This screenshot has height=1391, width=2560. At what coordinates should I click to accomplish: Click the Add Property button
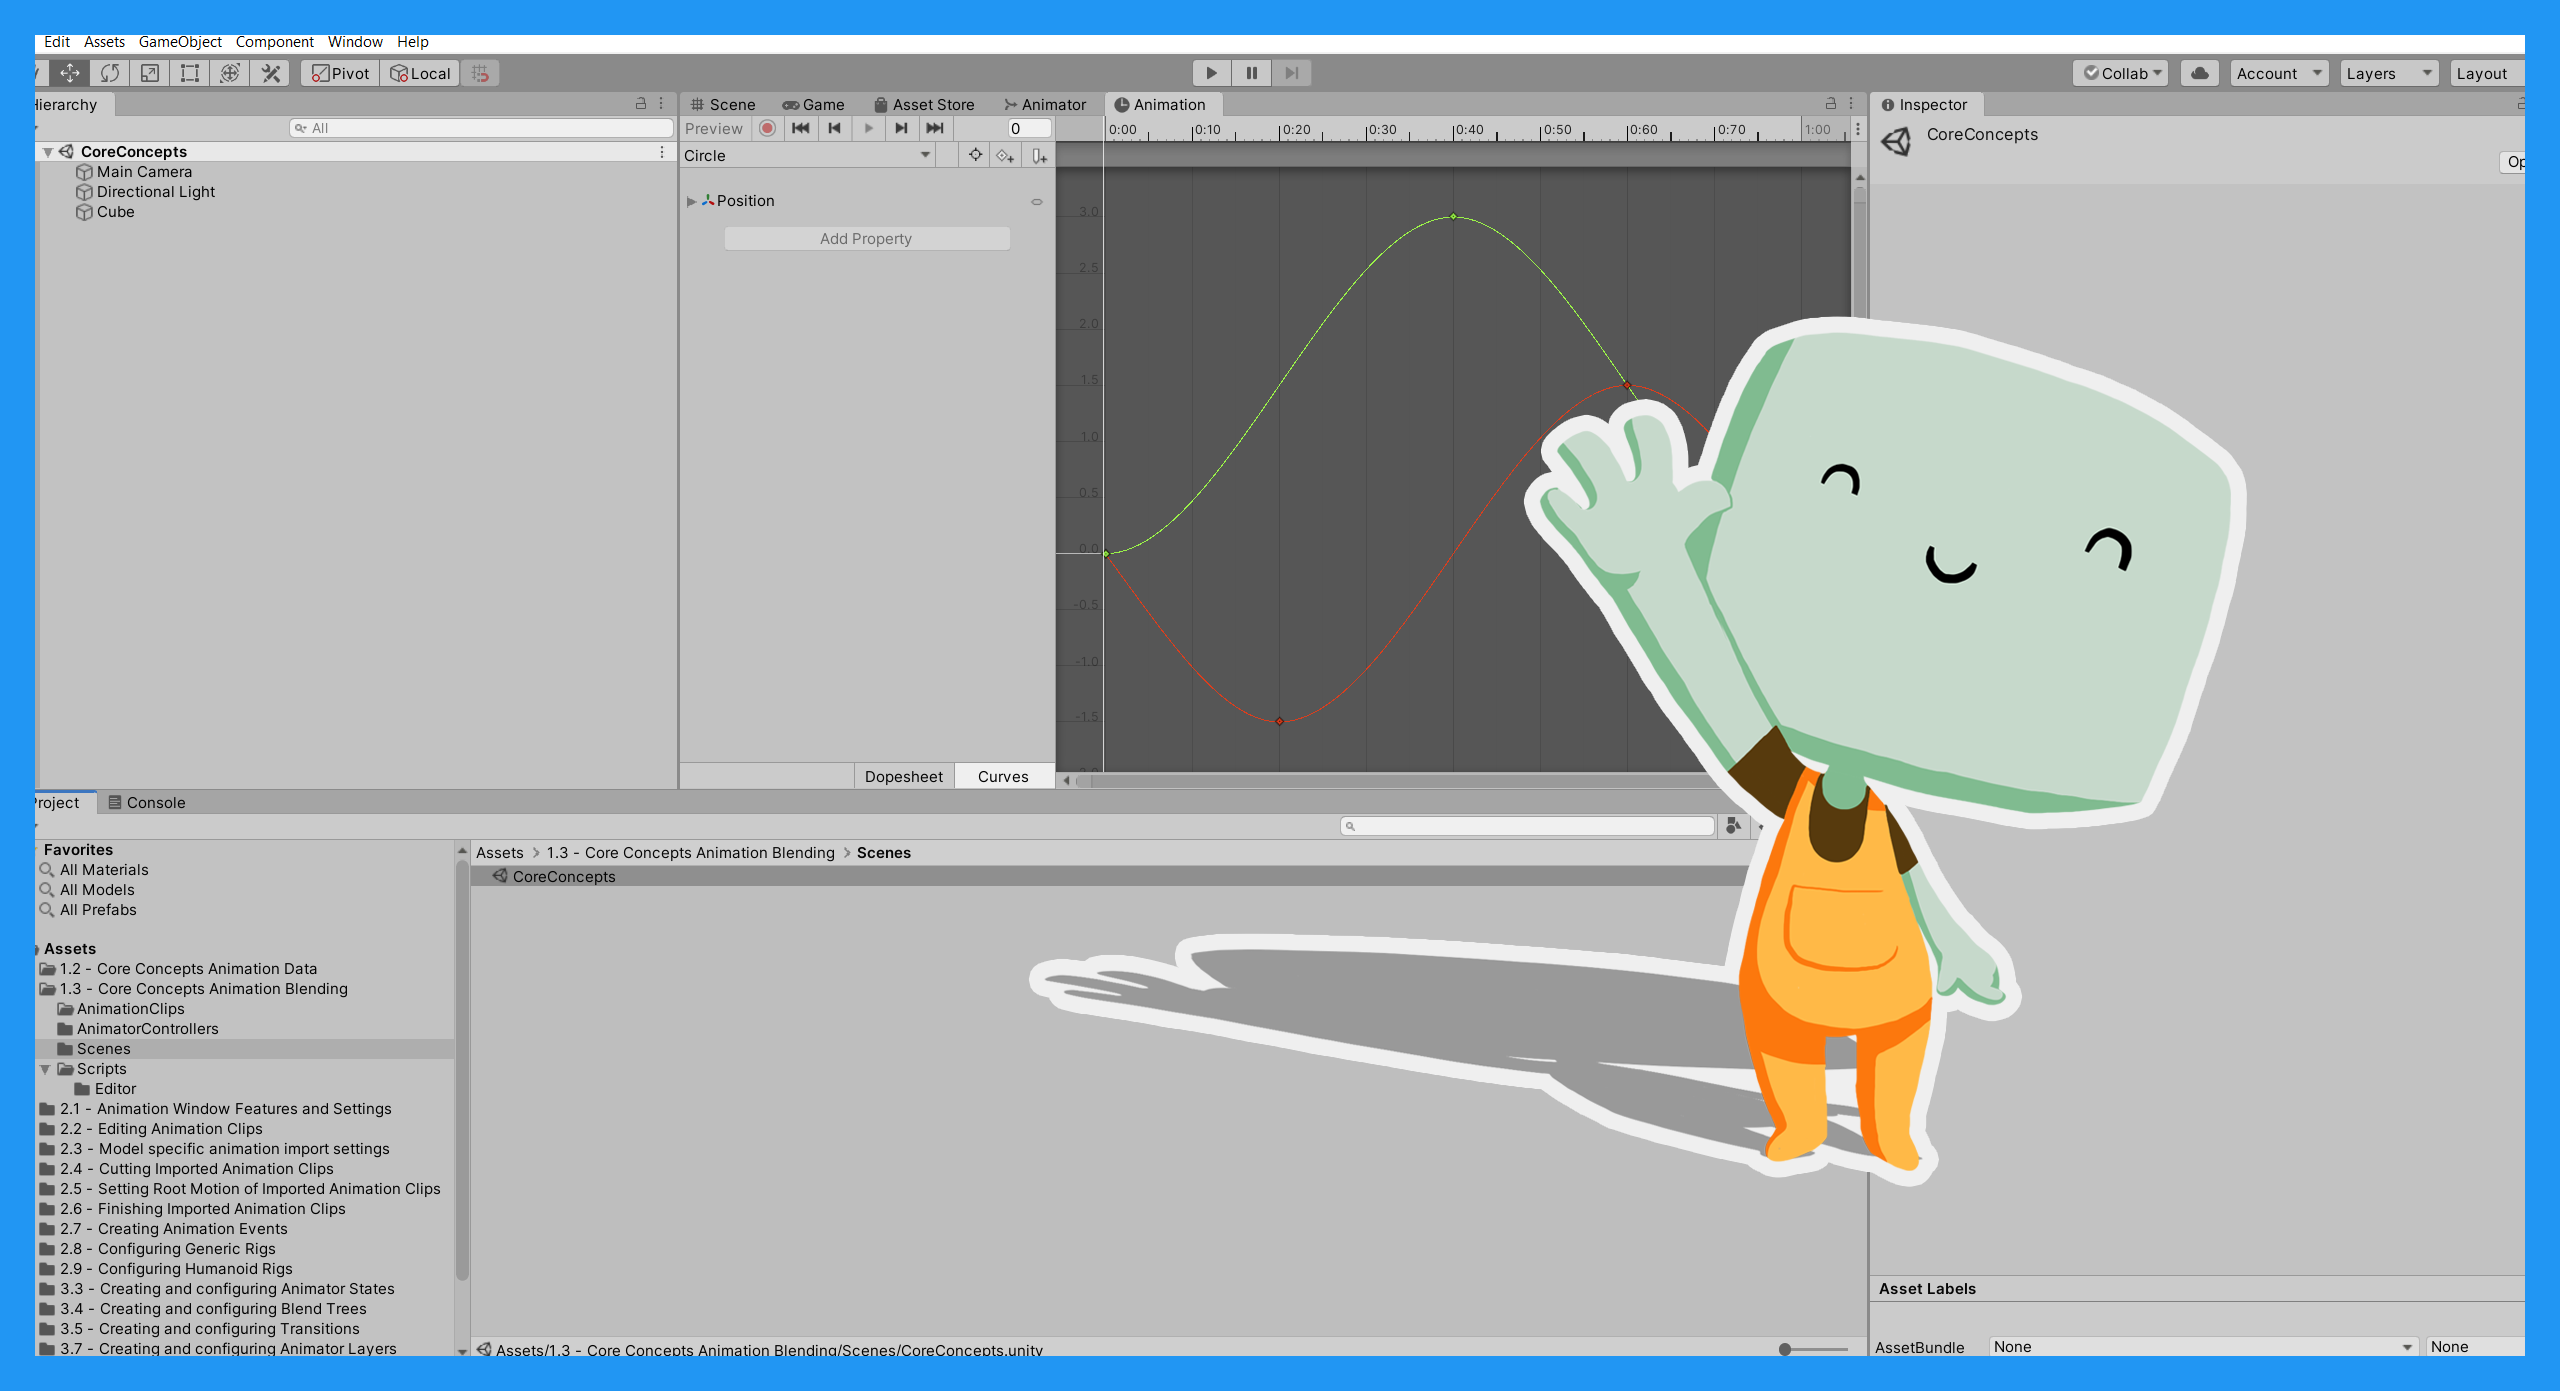pos(866,238)
